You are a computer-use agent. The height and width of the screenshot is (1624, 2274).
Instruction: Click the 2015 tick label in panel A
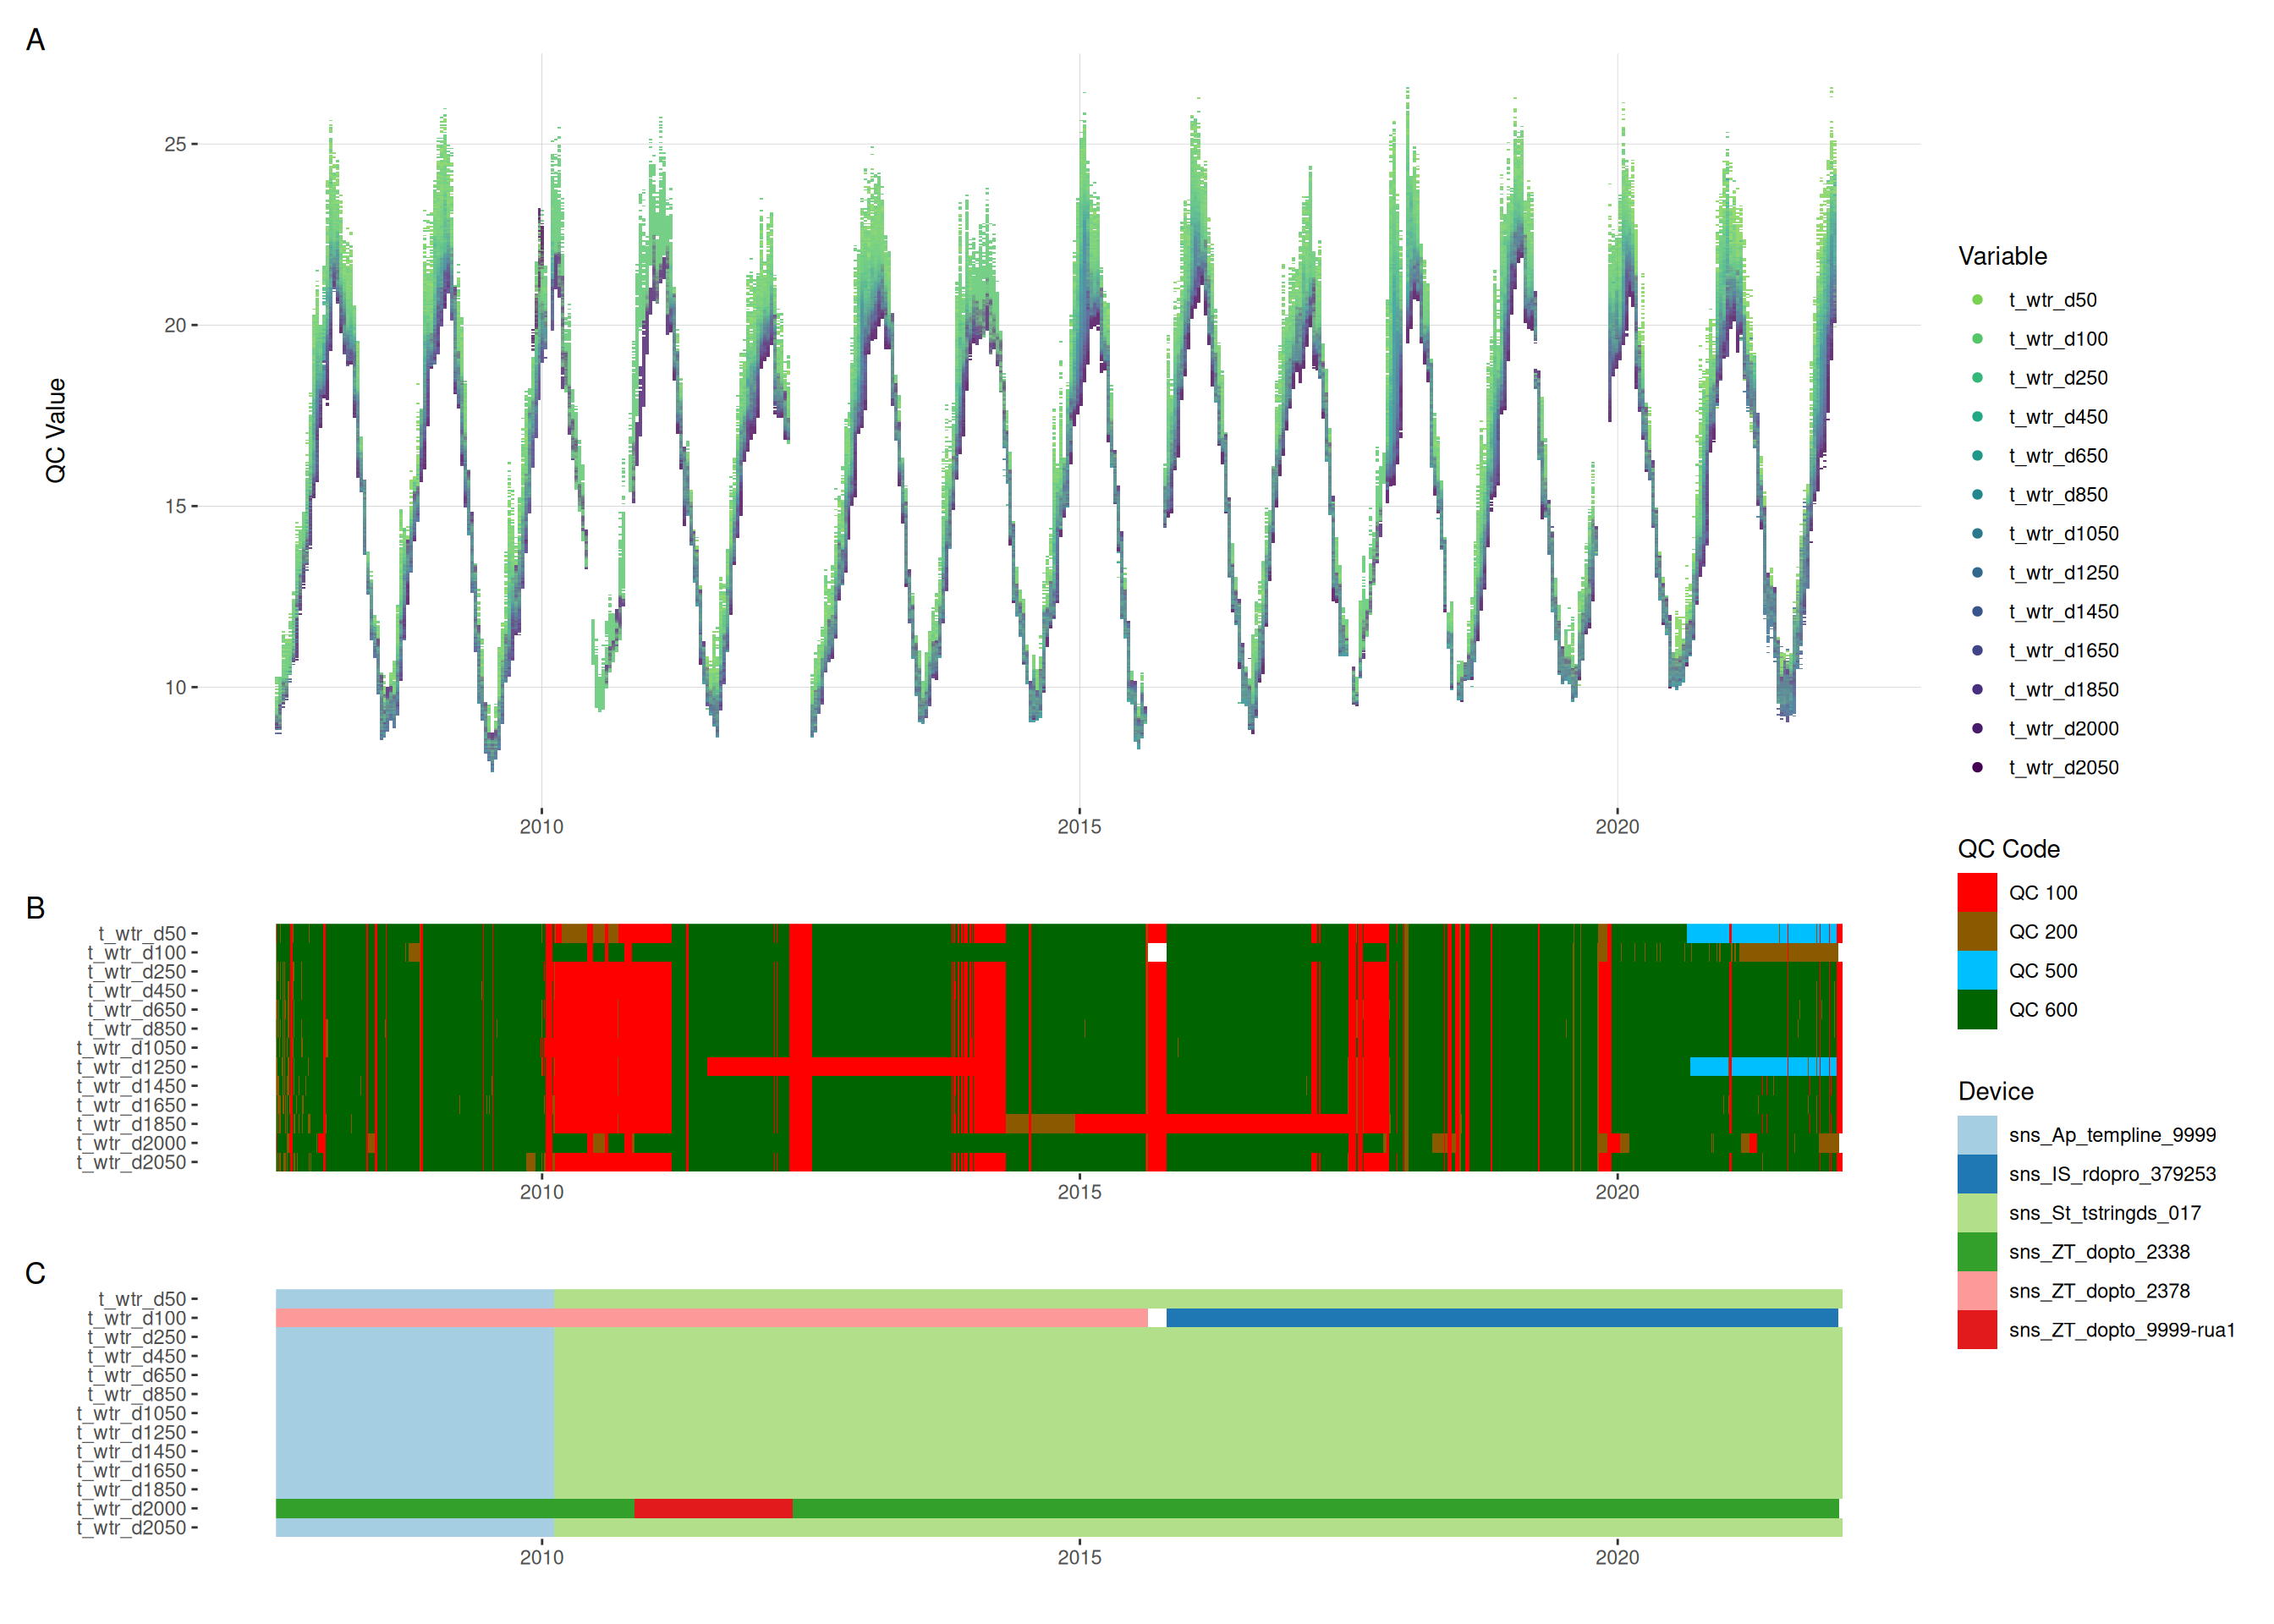(x=1079, y=827)
